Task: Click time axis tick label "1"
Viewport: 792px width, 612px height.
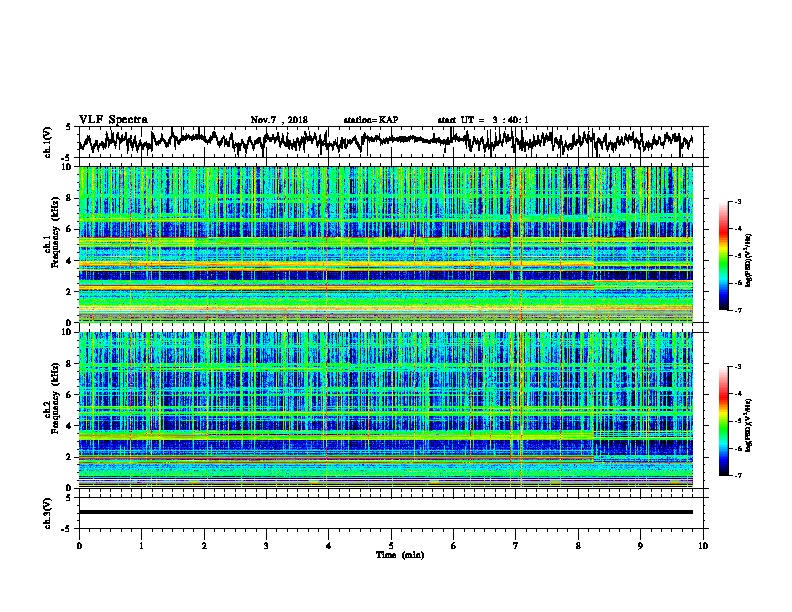Action: point(141,546)
